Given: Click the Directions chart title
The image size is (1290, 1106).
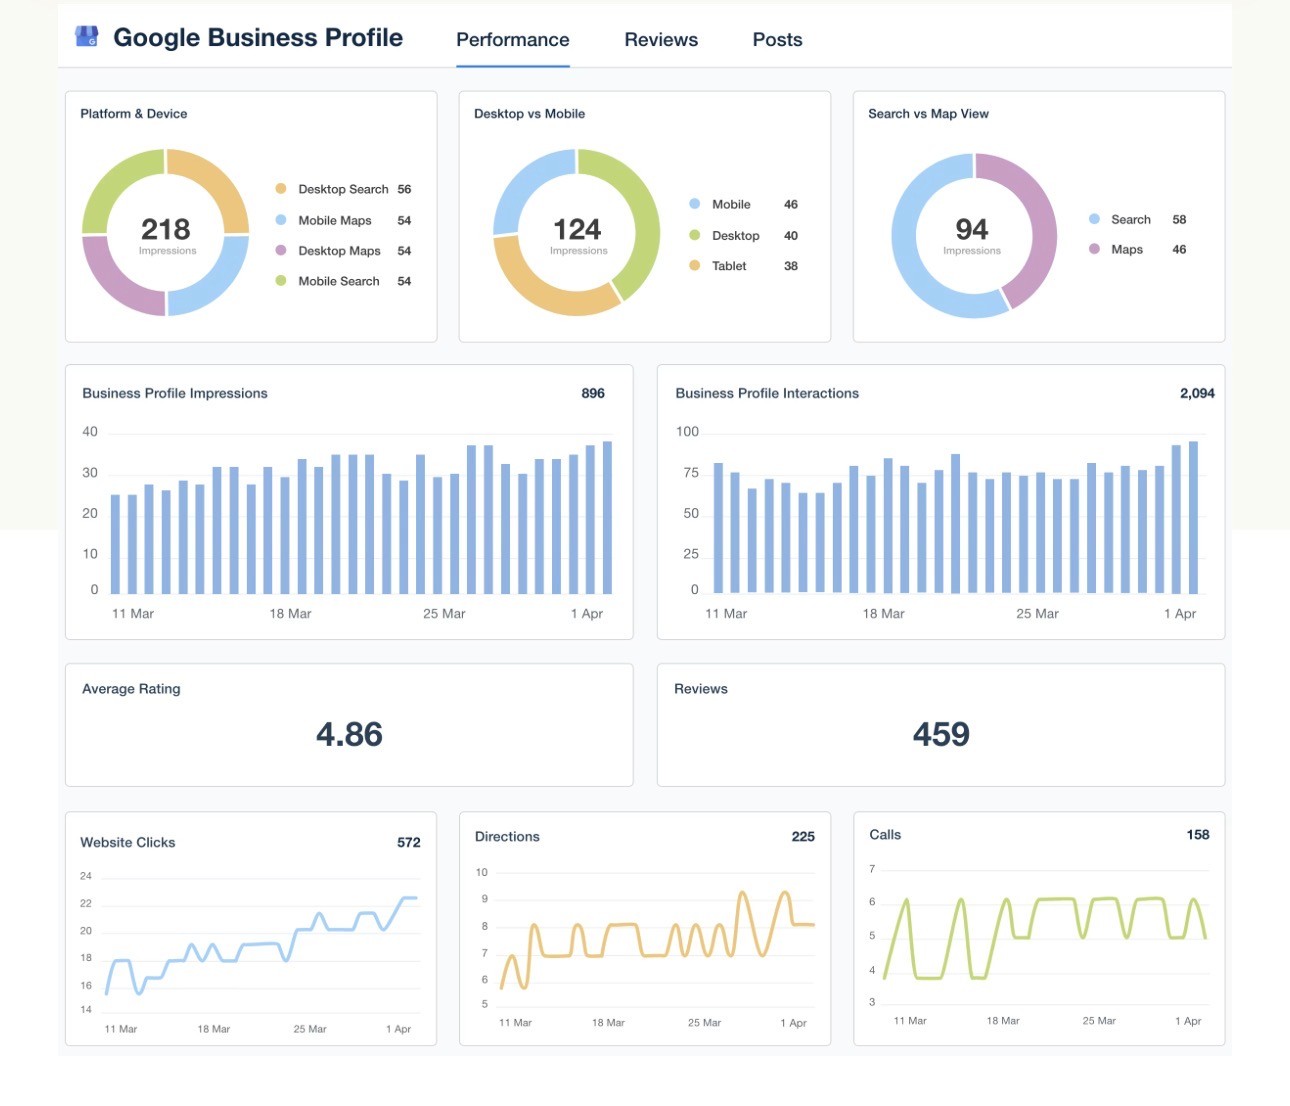Looking at the screenshot, I should coord(507,837).
